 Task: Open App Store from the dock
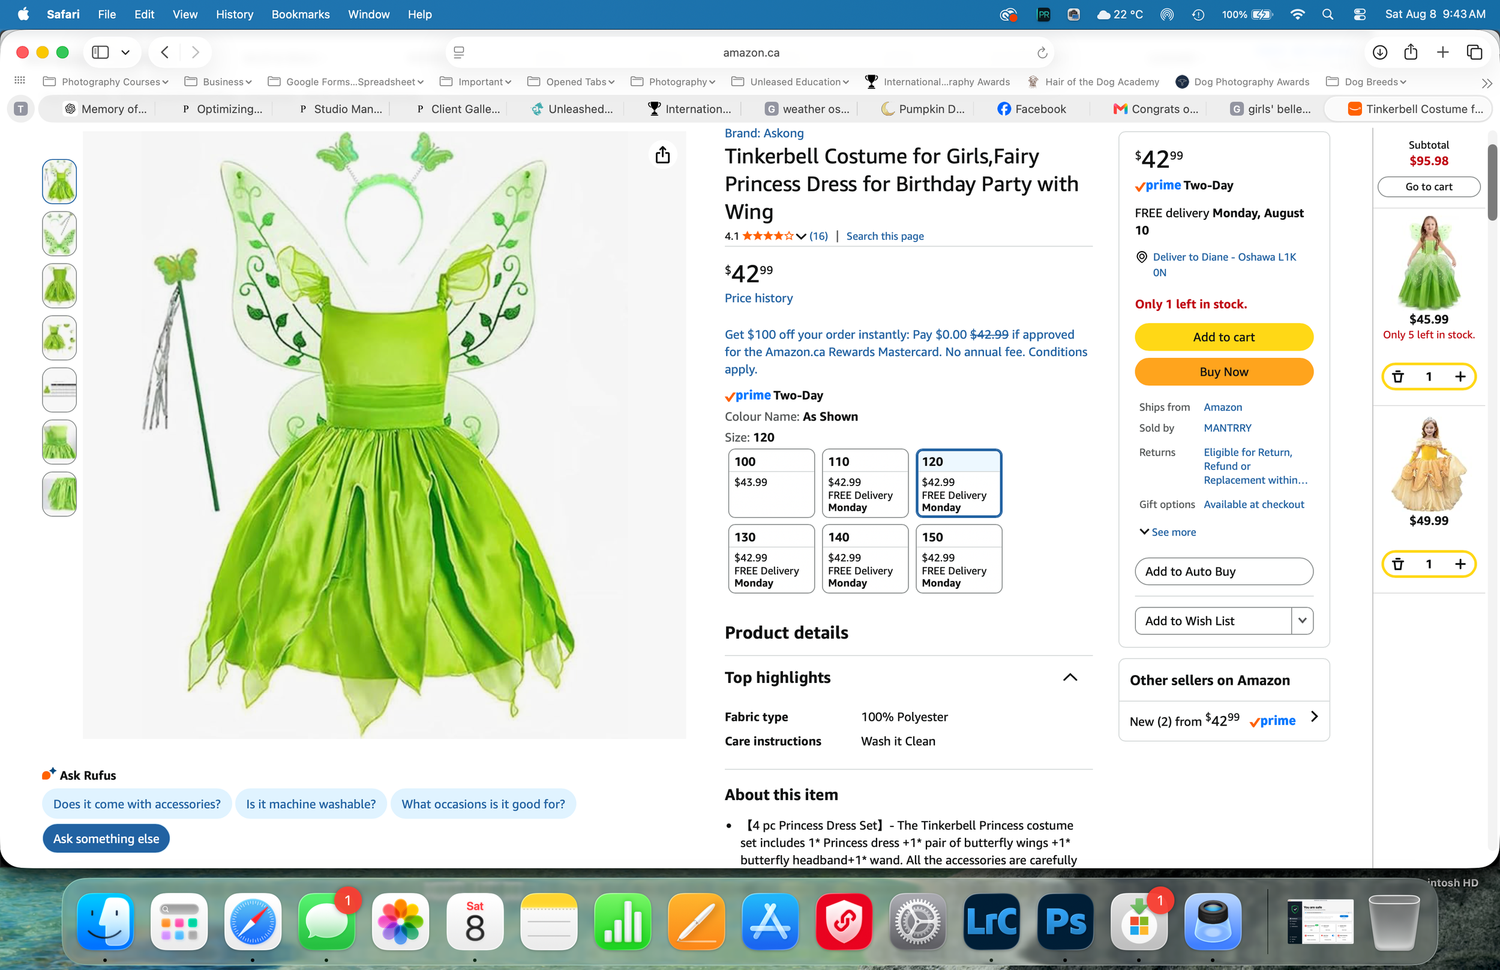(770, 921)
